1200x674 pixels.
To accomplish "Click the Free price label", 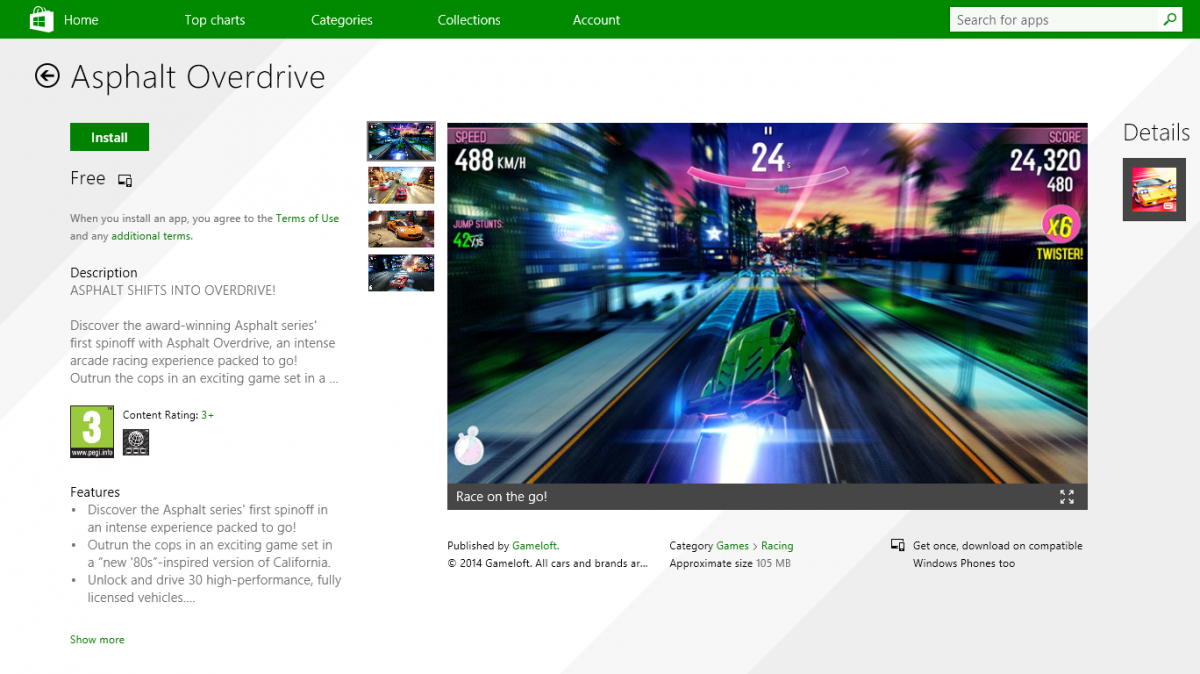I will 88,178.
